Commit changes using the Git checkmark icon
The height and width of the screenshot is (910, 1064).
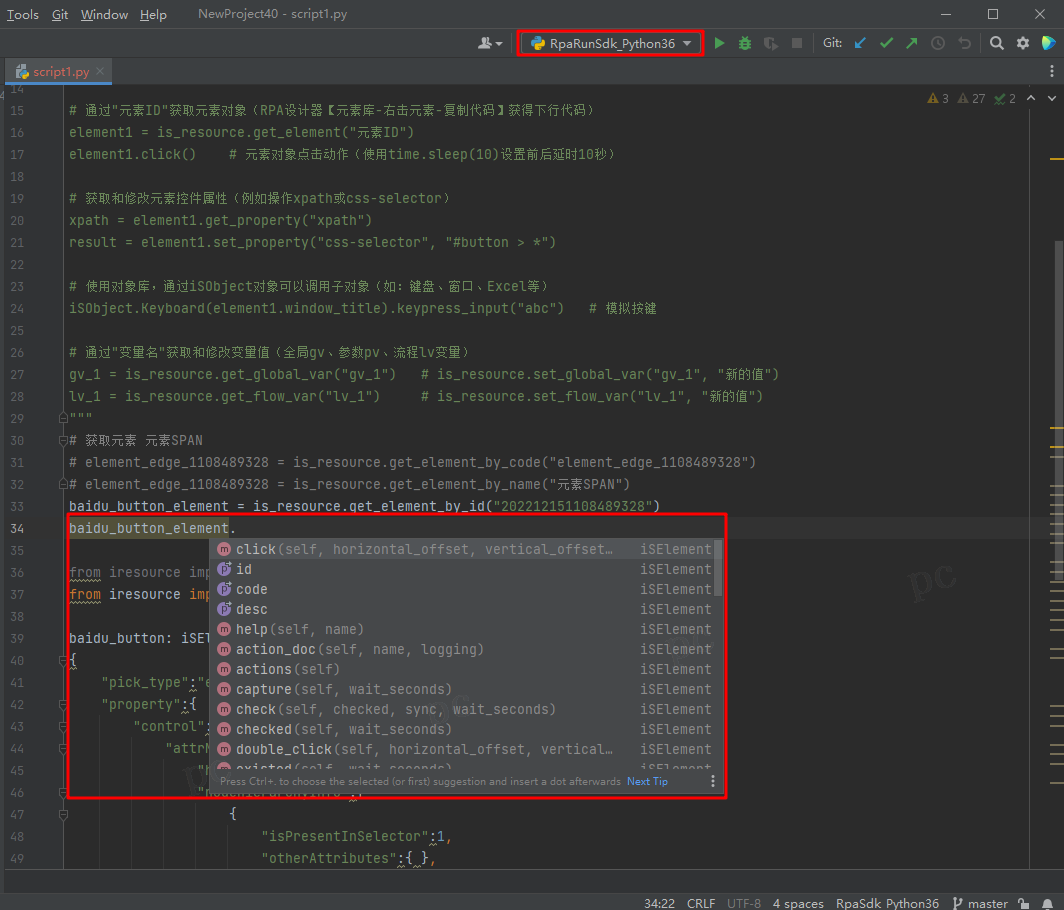coord(886,43)
